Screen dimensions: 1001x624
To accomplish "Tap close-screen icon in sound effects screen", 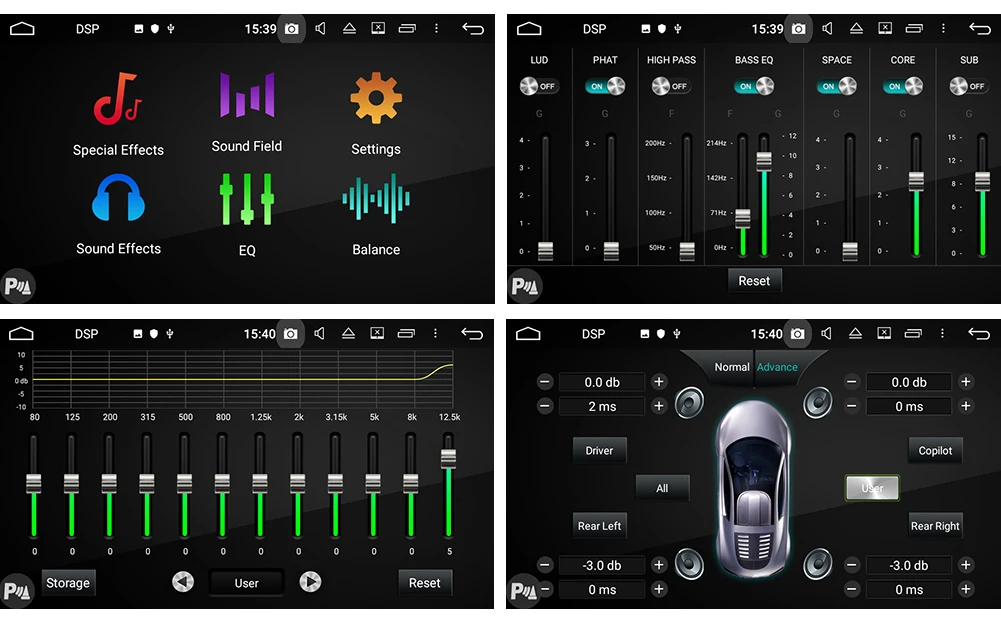I will pos(885,29).
